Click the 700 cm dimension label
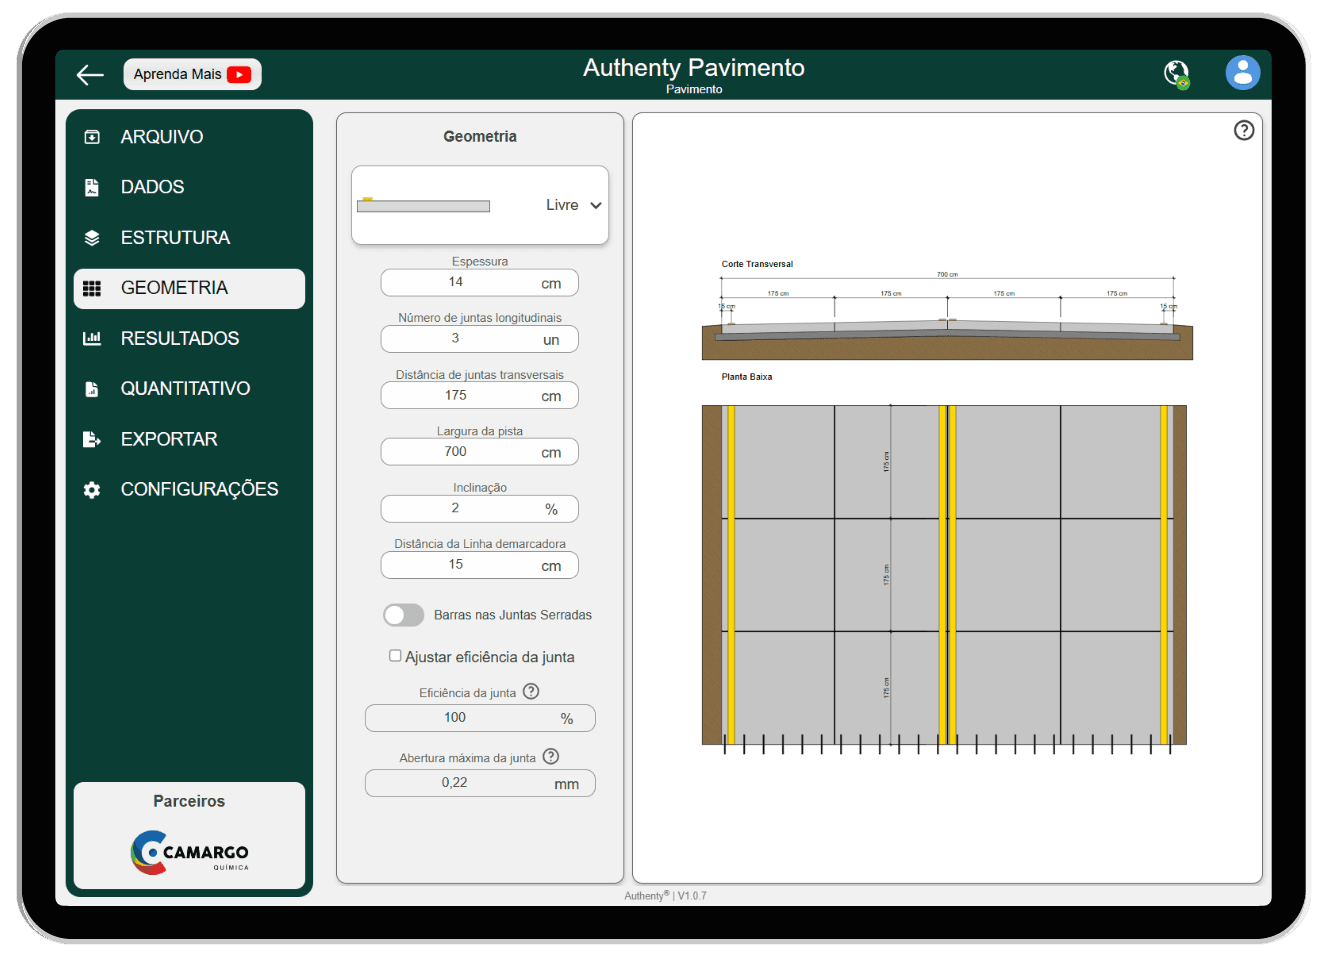 click(947, 274)
